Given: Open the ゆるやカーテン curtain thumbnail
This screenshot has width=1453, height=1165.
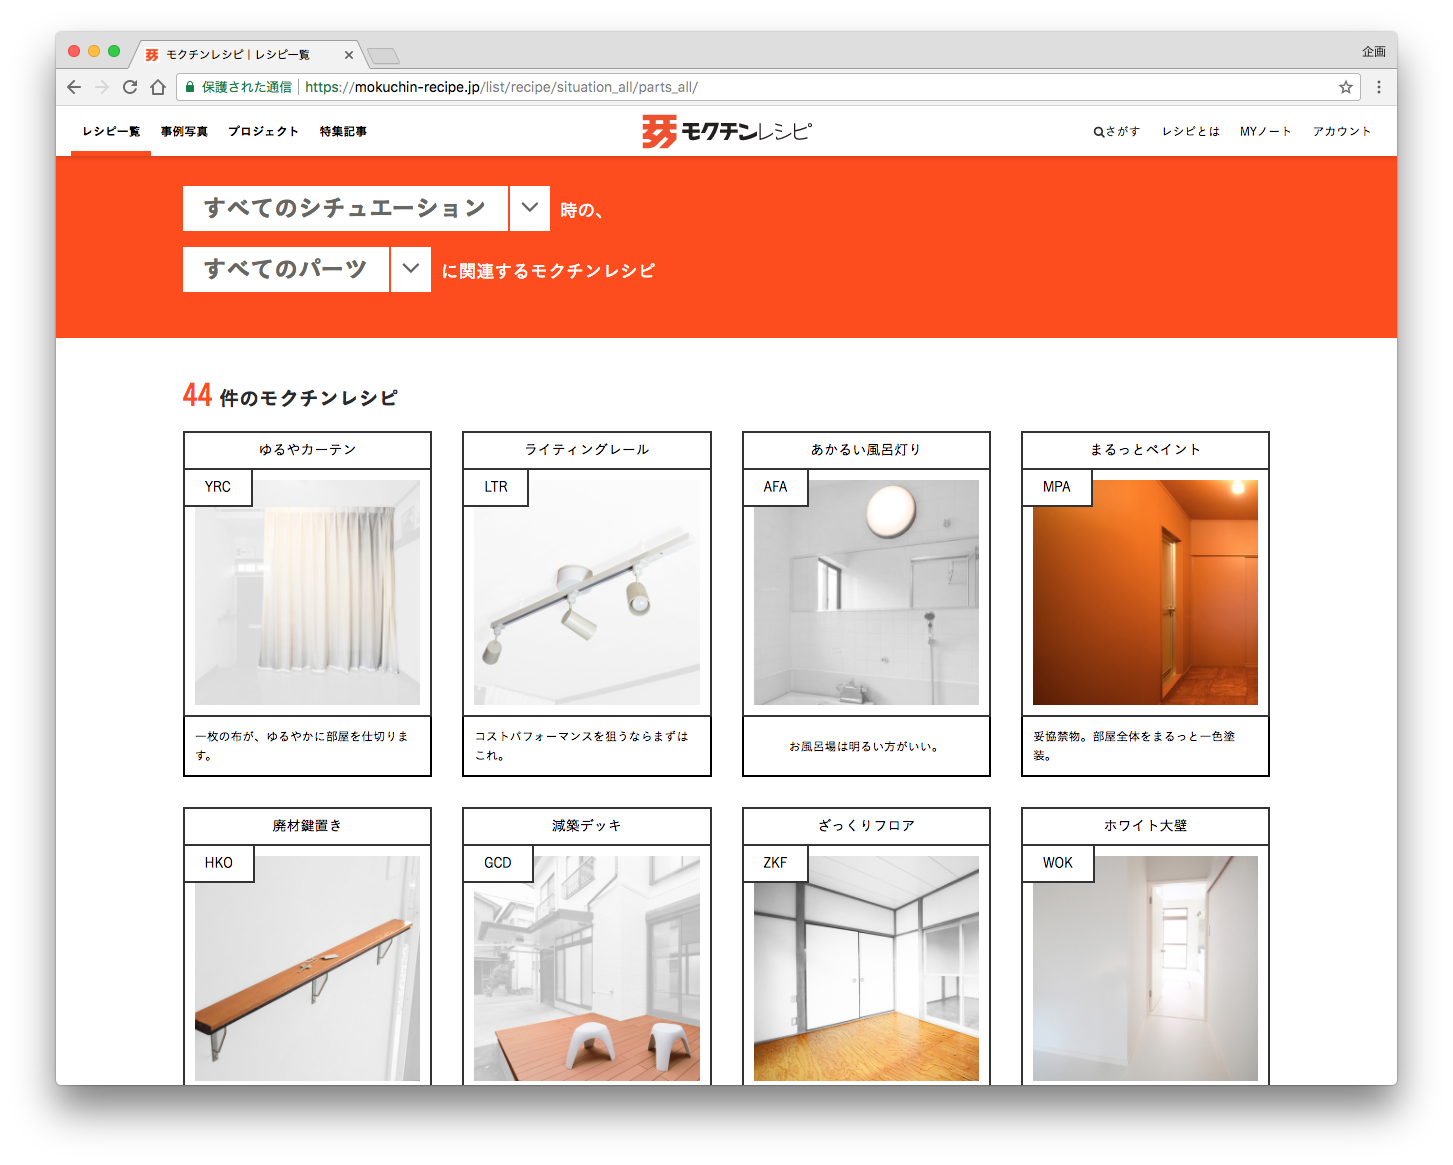Looking at the screenshot, I should click(x=307, y=592).
